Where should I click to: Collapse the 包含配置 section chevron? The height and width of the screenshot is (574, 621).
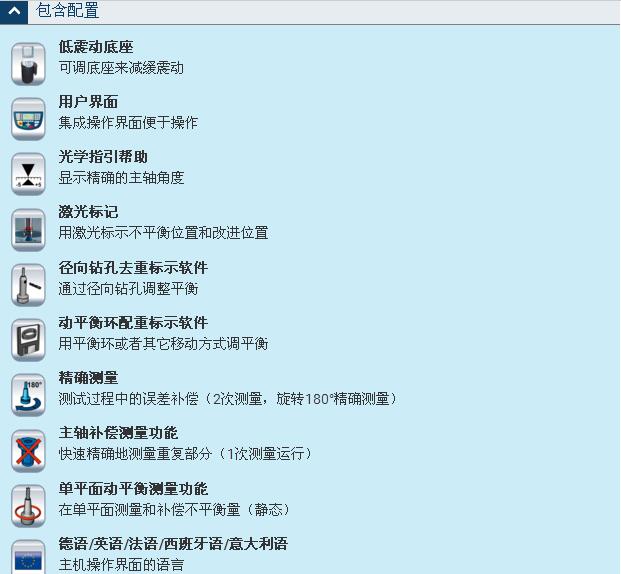[x=14, y=11]
